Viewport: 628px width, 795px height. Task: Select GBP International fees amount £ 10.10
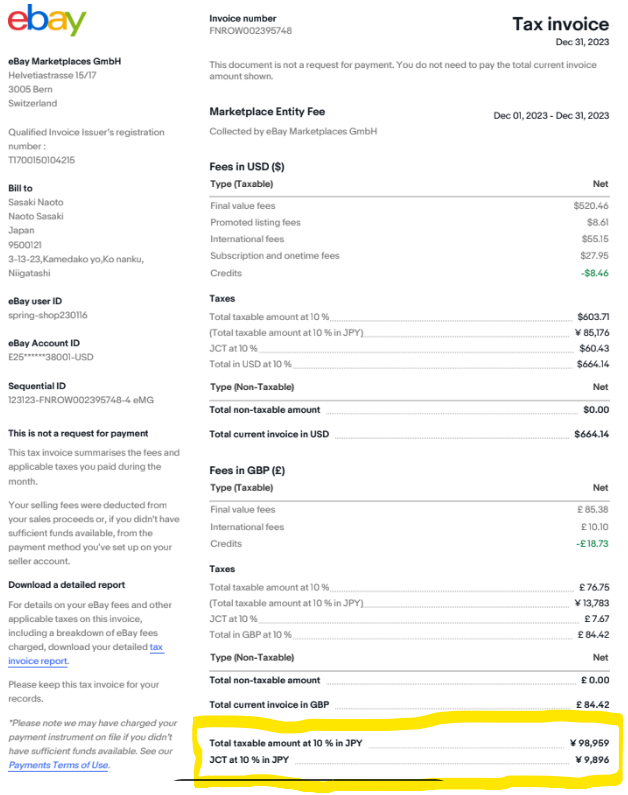[595, 527]
